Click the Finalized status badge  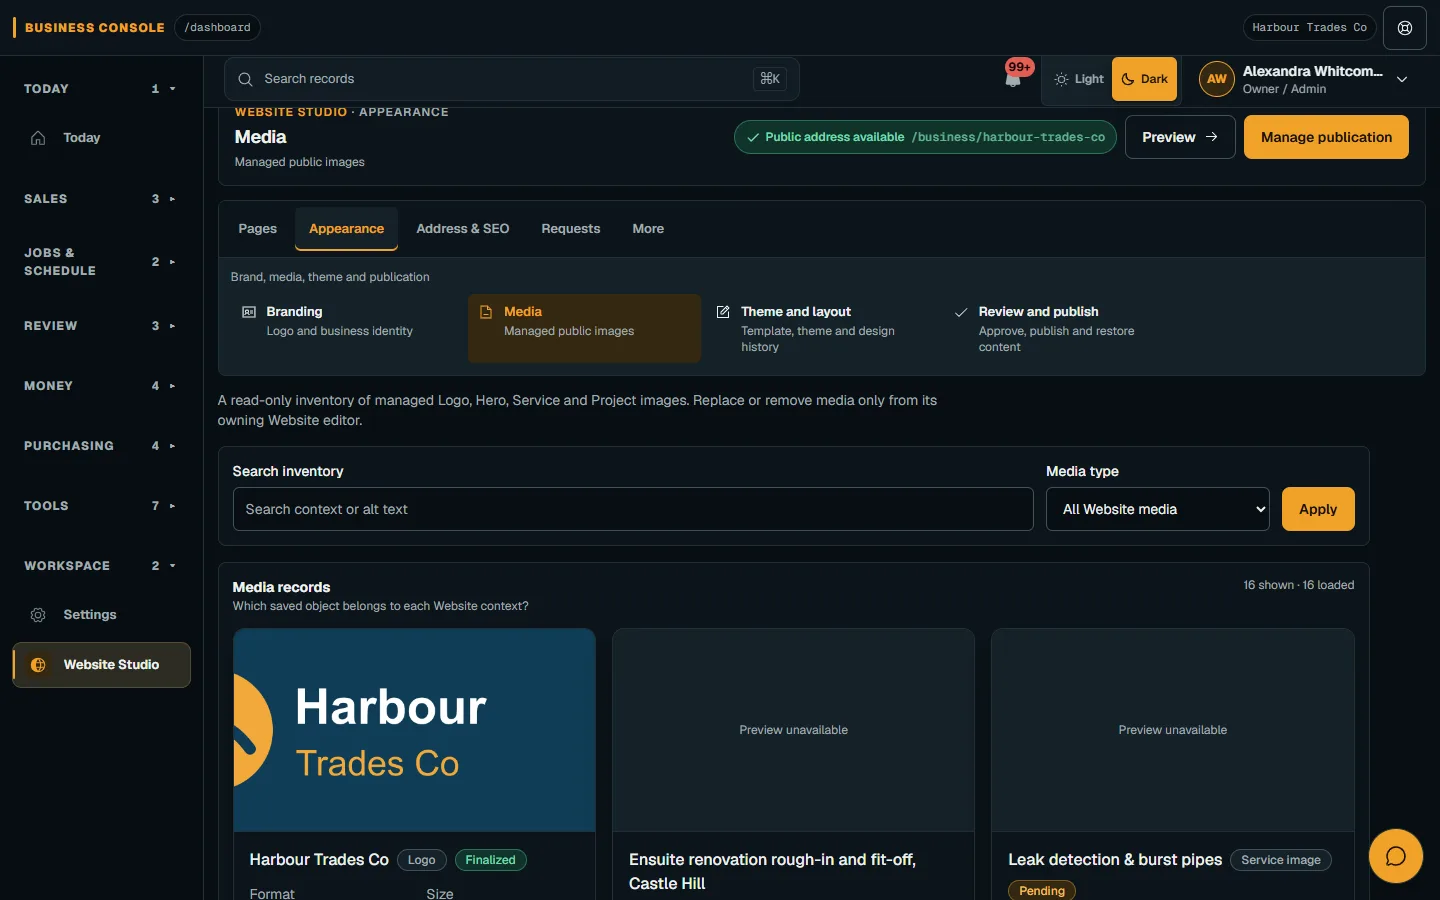click(x=490, y=860)
